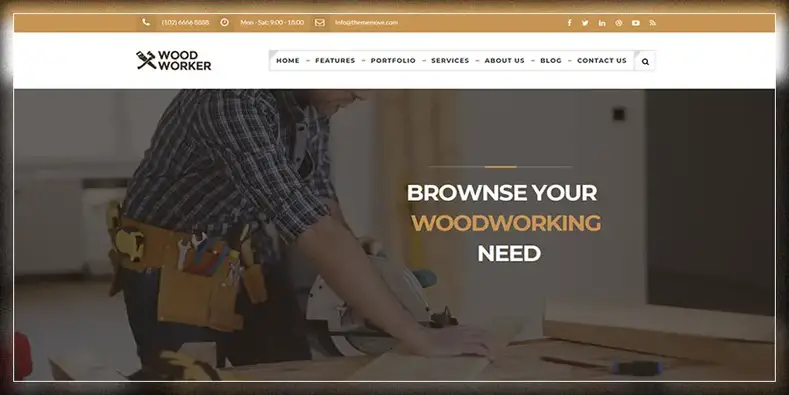Click the Mon - Sat: 9:00 - 18:00 hours text
This screenshot has height=395, width=789.
point(272,23)
